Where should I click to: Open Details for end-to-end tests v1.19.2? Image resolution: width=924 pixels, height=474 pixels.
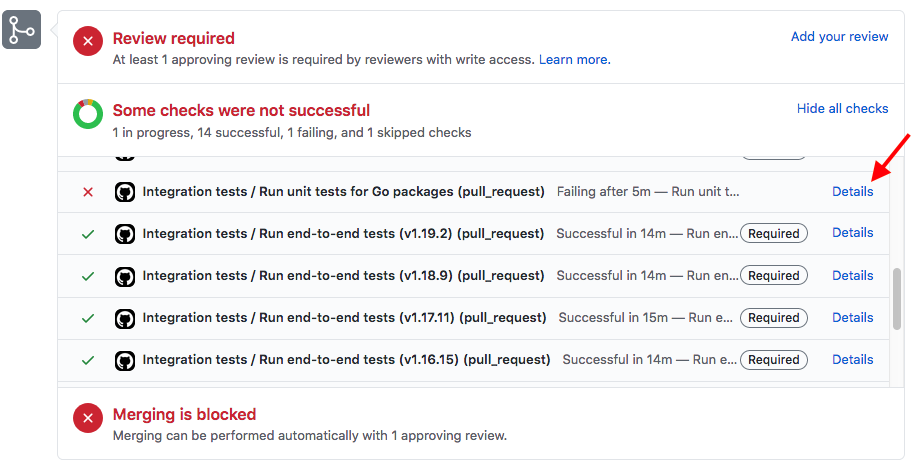click(852, 233)
